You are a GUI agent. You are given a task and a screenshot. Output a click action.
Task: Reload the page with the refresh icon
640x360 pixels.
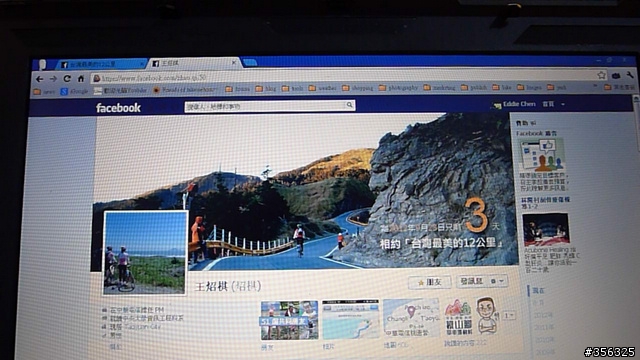coord(67,78)
